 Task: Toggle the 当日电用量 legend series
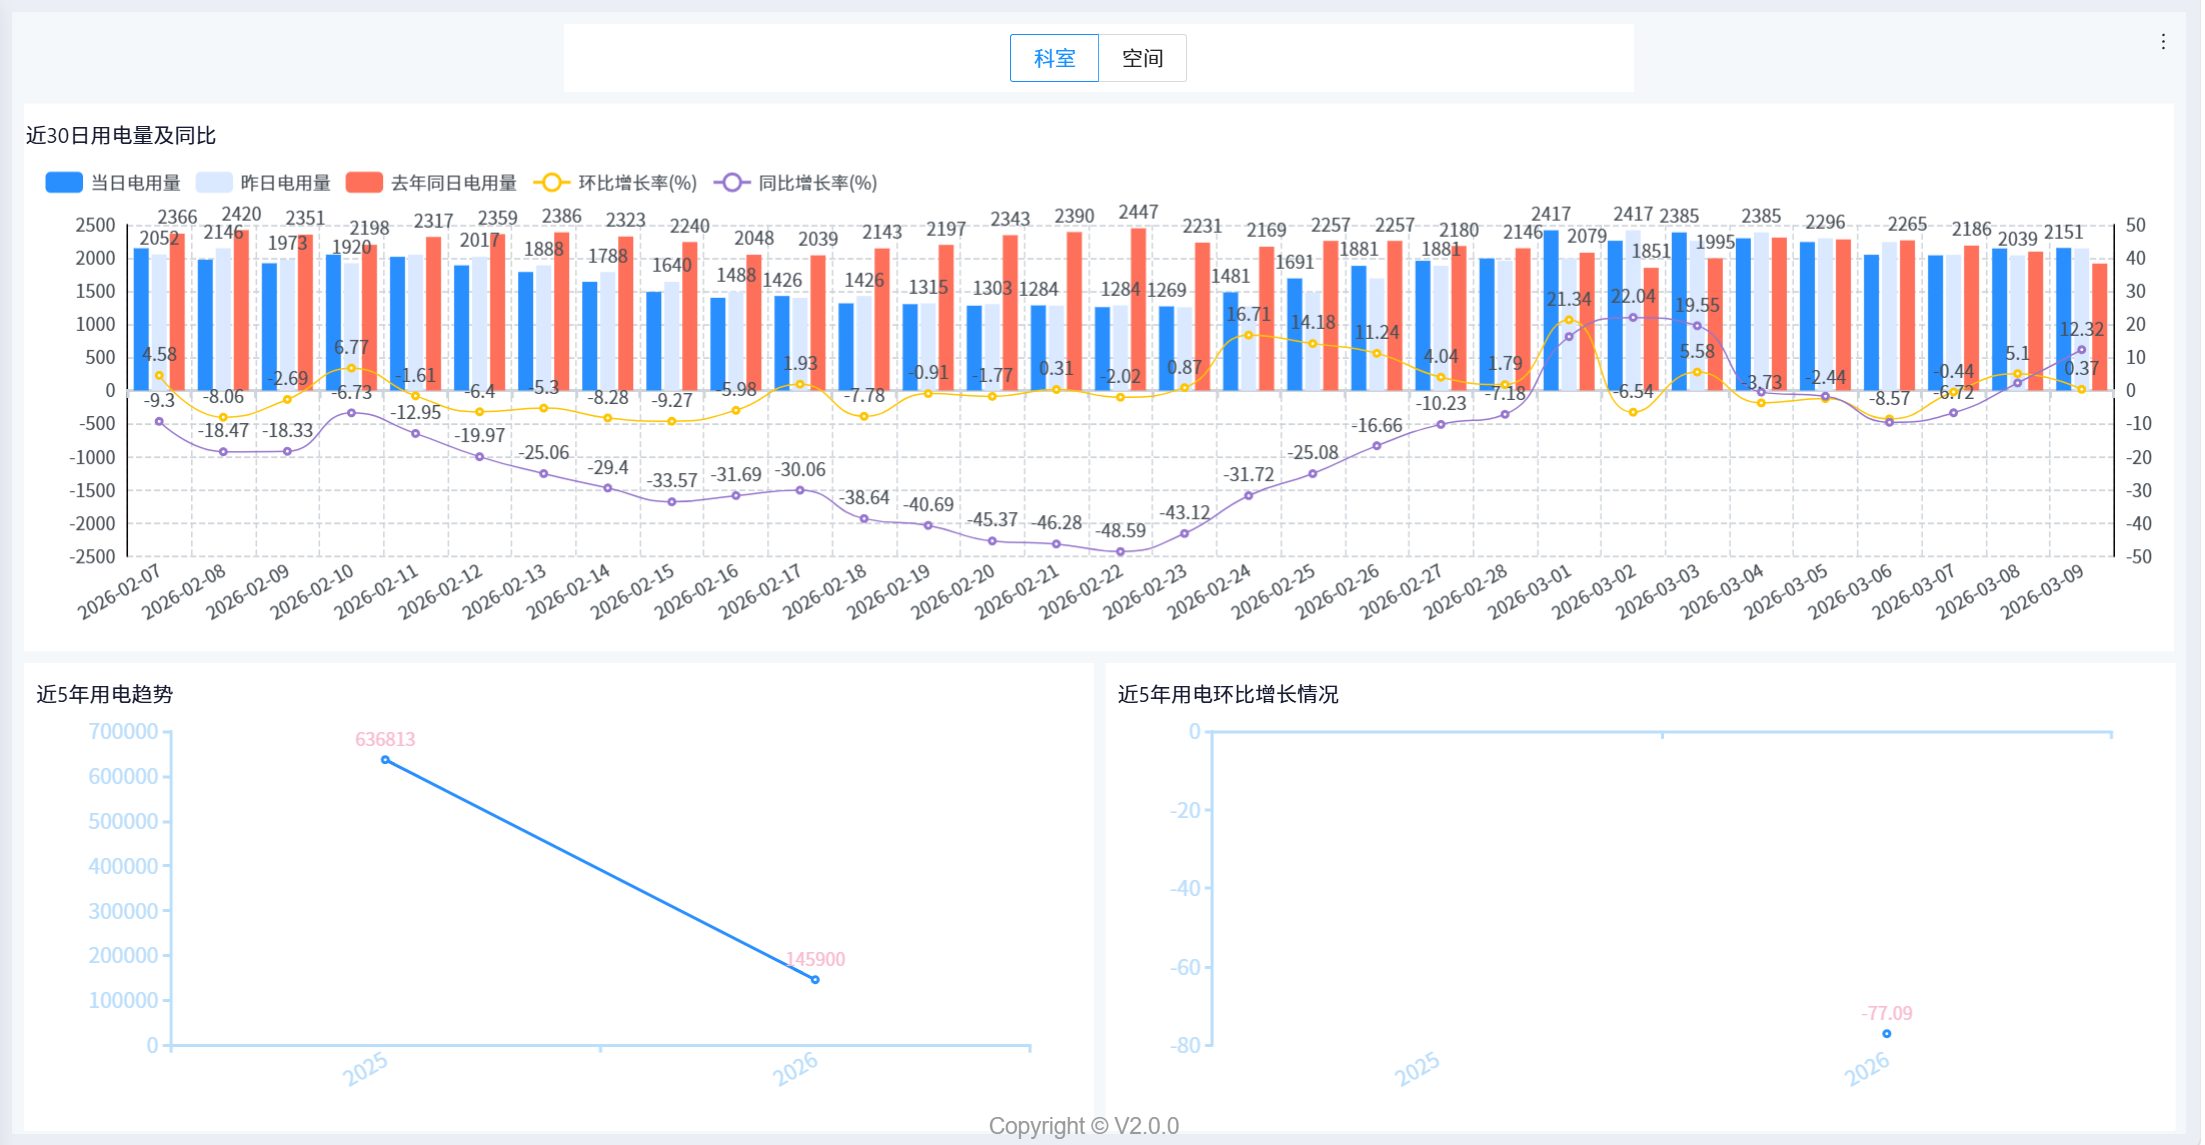(113, 183)
